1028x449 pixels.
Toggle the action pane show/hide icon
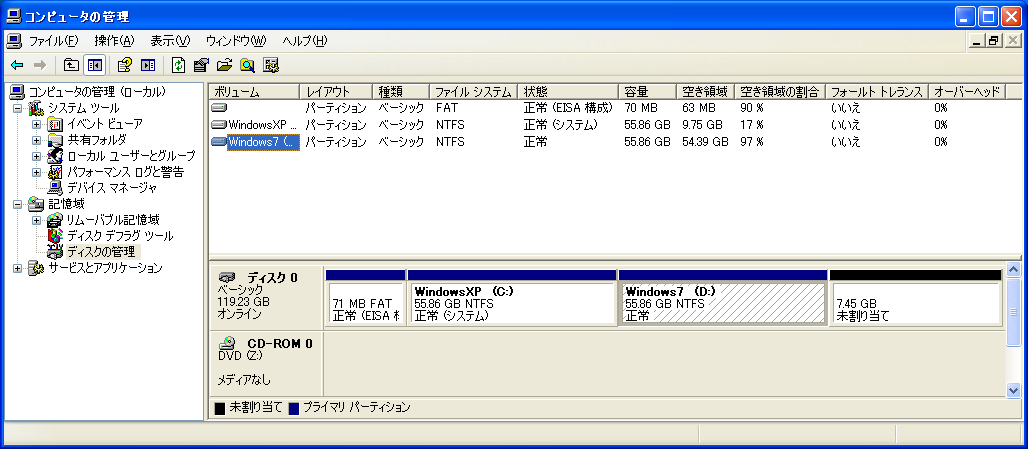click(x=148, y=65)
